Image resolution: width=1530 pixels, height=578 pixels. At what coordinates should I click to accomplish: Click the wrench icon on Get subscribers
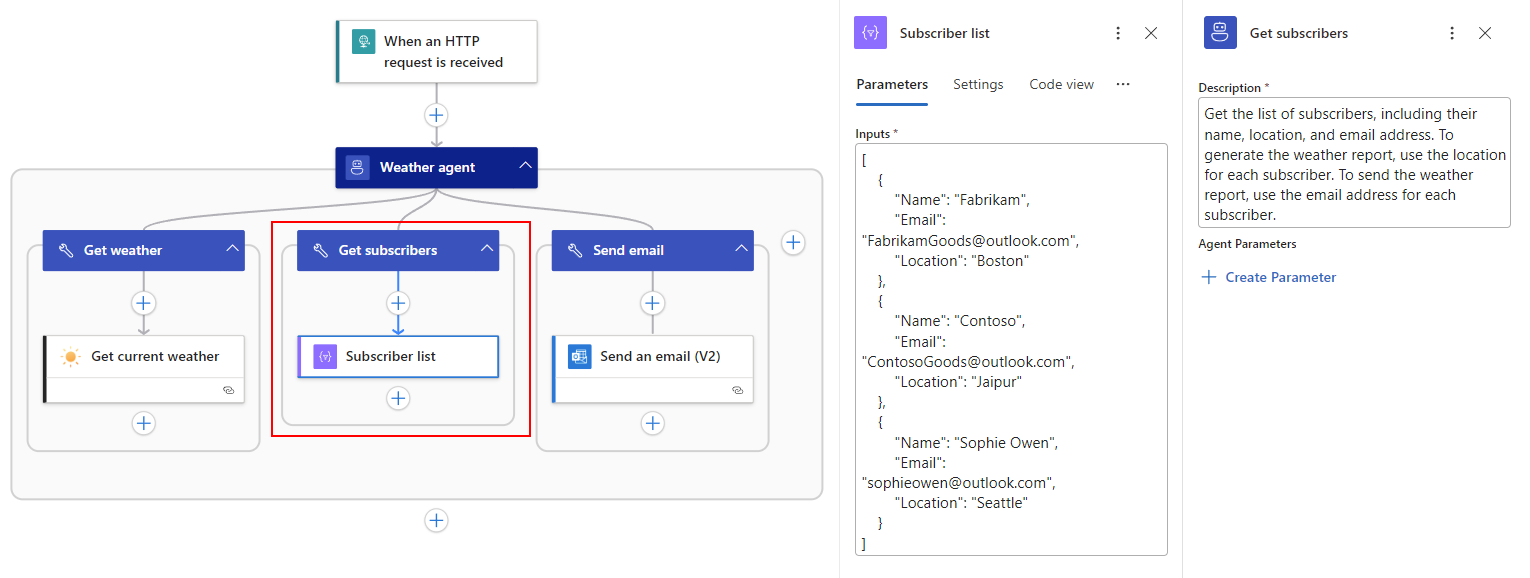(x=321, y=250)
